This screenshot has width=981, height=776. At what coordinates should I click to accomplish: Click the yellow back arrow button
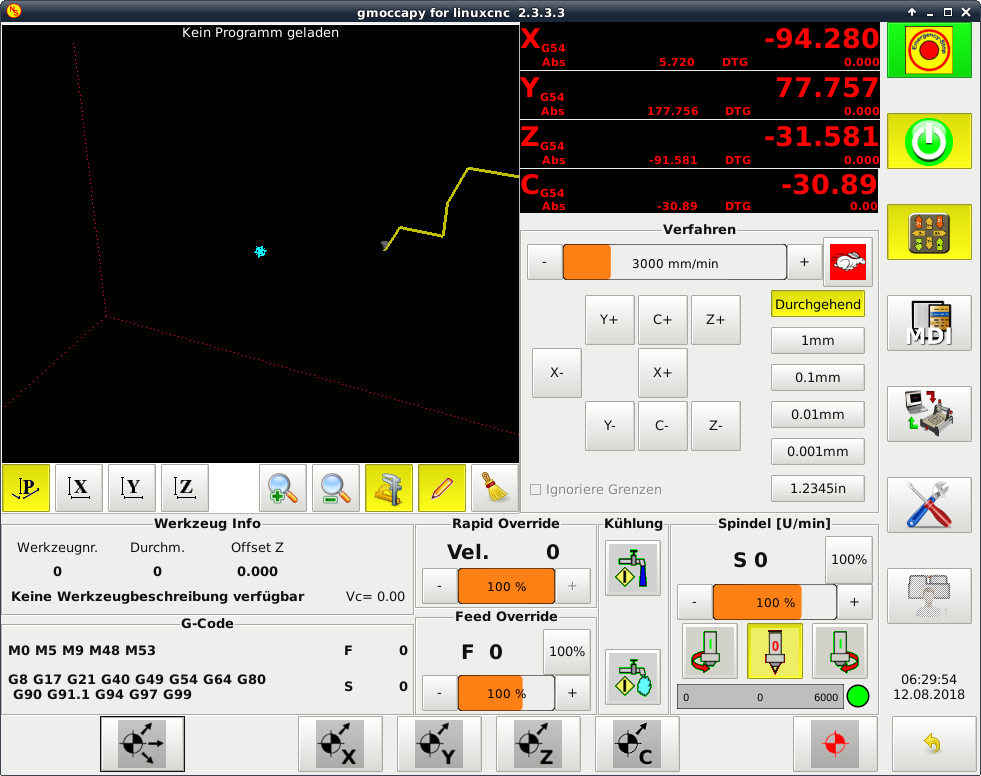pyautogui.click(x=933, y=744)
